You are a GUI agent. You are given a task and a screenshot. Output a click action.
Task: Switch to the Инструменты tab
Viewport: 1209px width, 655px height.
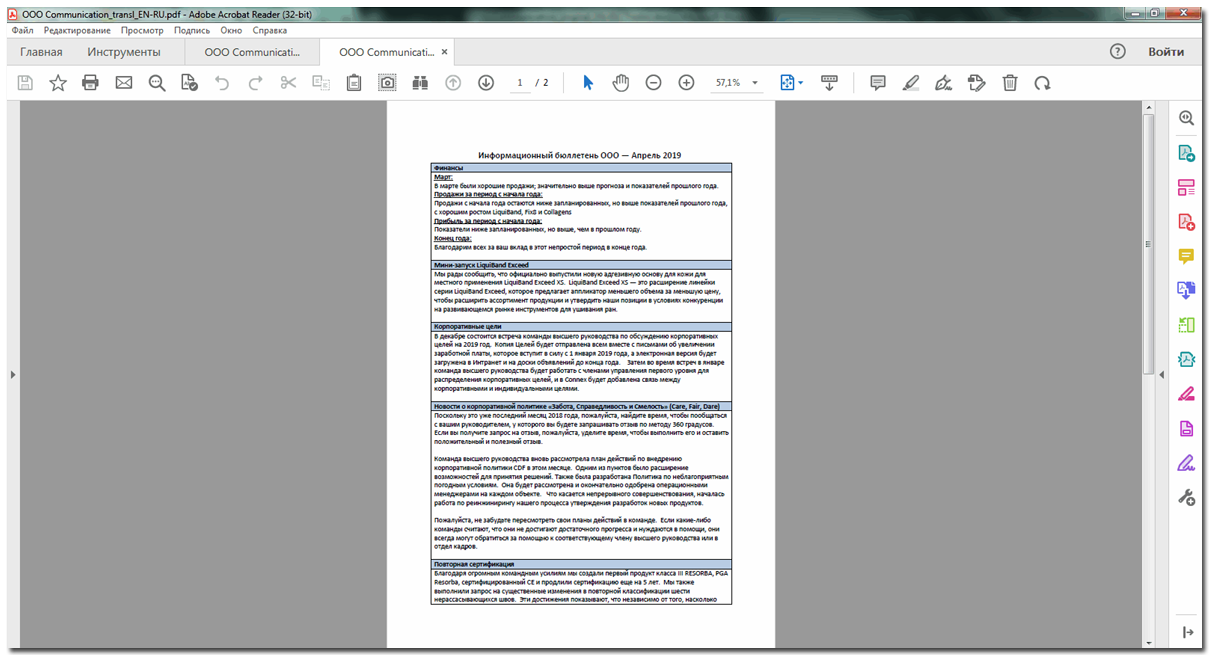click(123, 52)
